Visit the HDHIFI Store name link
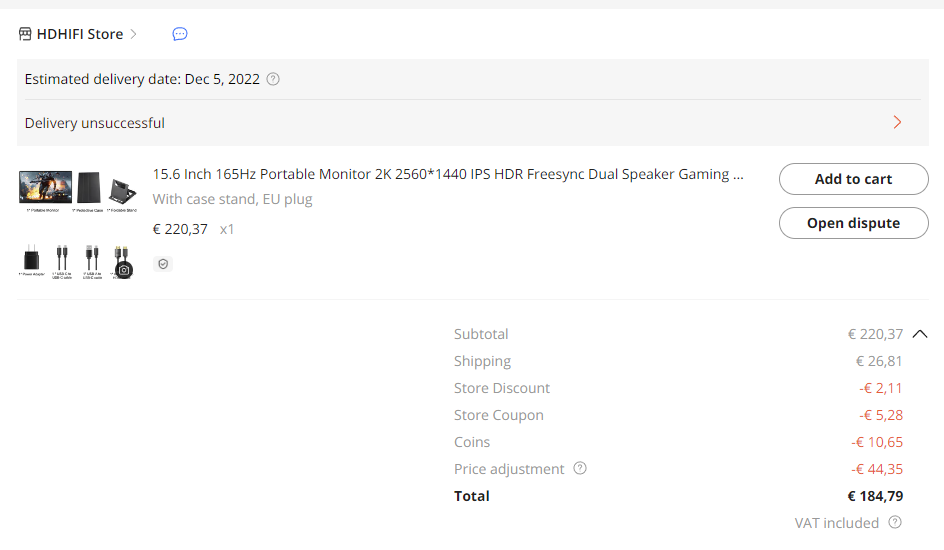The width and height of the screenshot is (944, 550). click(80, 34)
